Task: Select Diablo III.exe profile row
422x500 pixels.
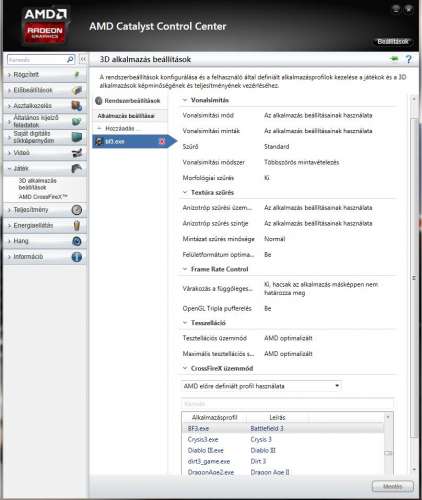Action: tap(283, 450)
